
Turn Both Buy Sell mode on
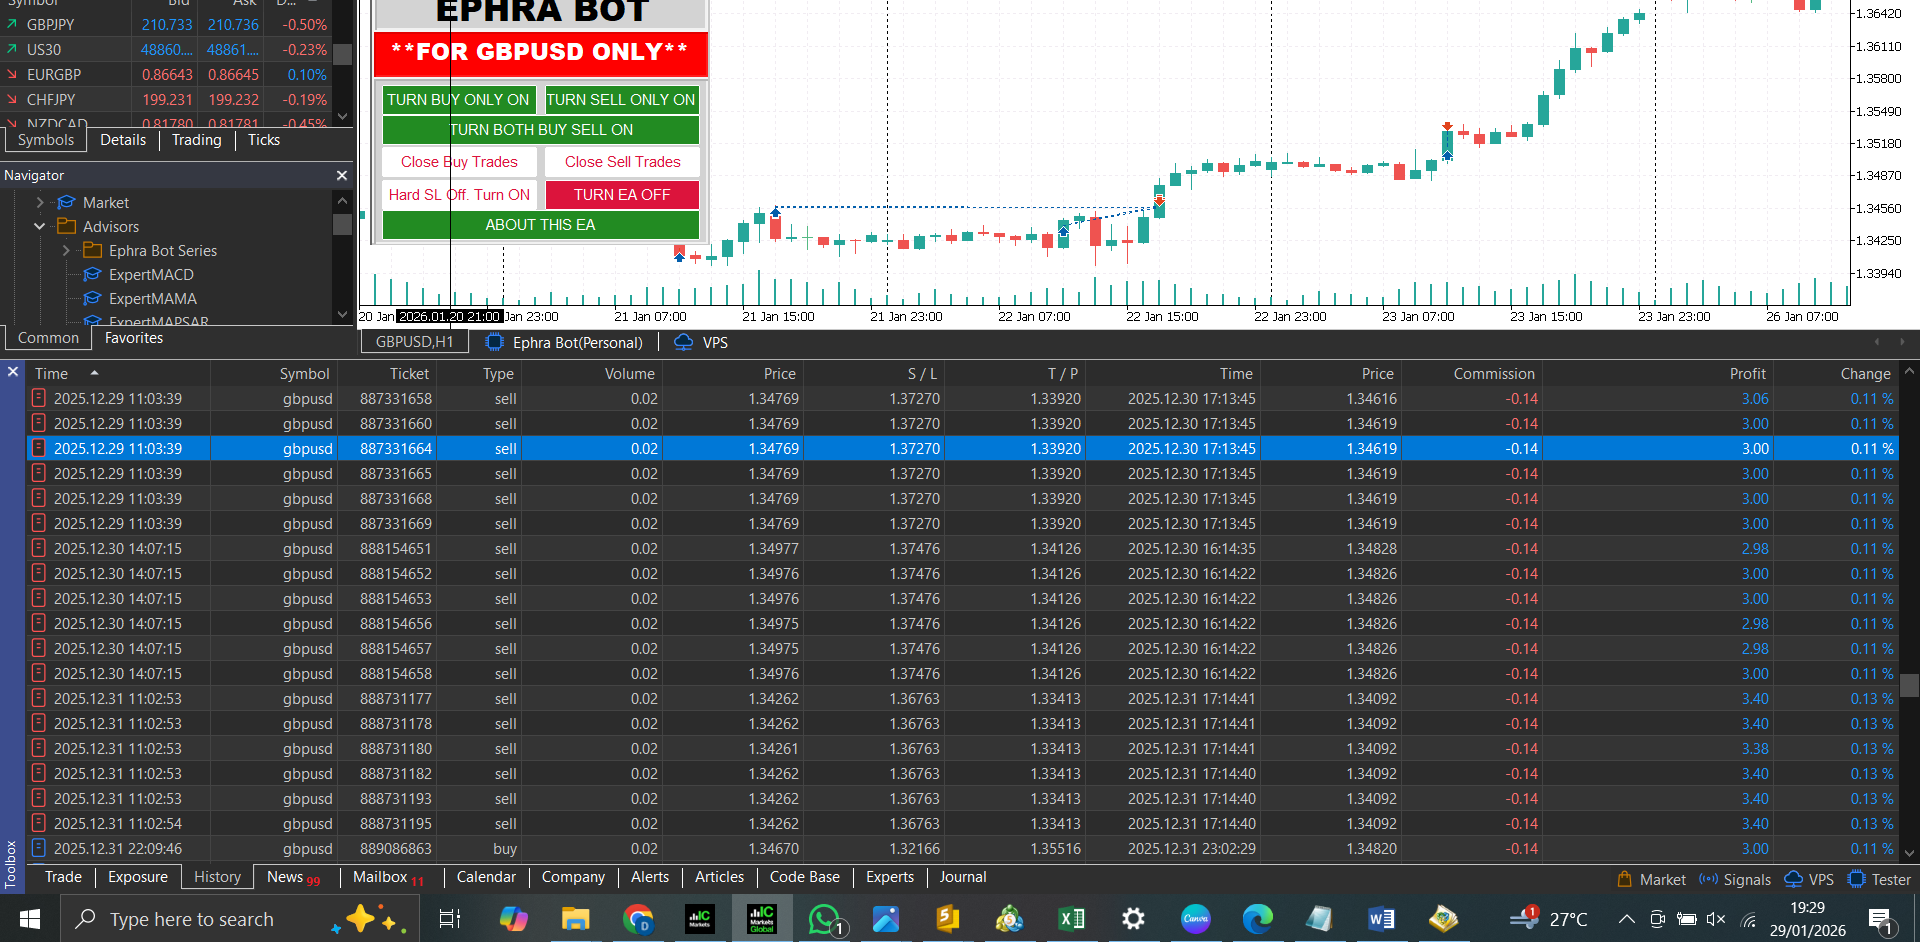pos(541,129)
